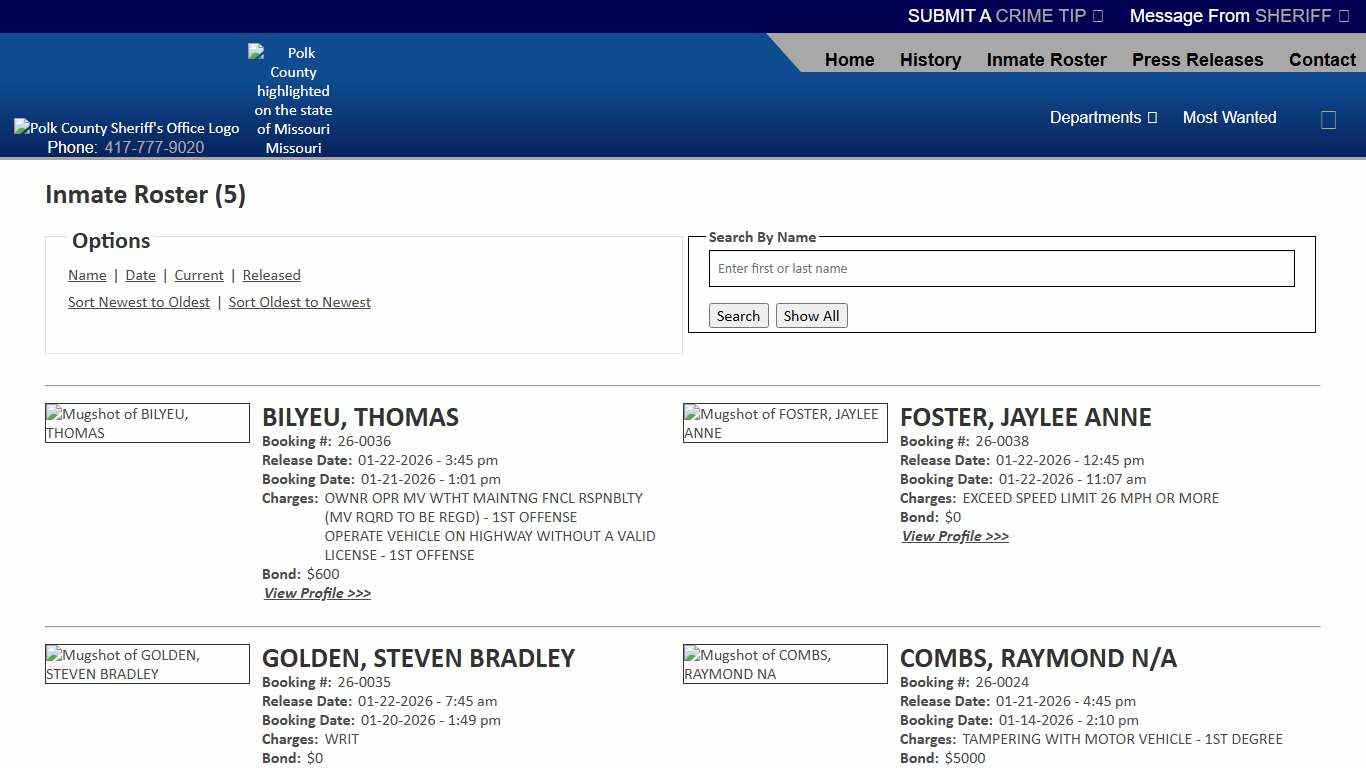1366x768 pixels.
Task: Switch to the Press Releases tab
Action: [x=1197, y=59]
